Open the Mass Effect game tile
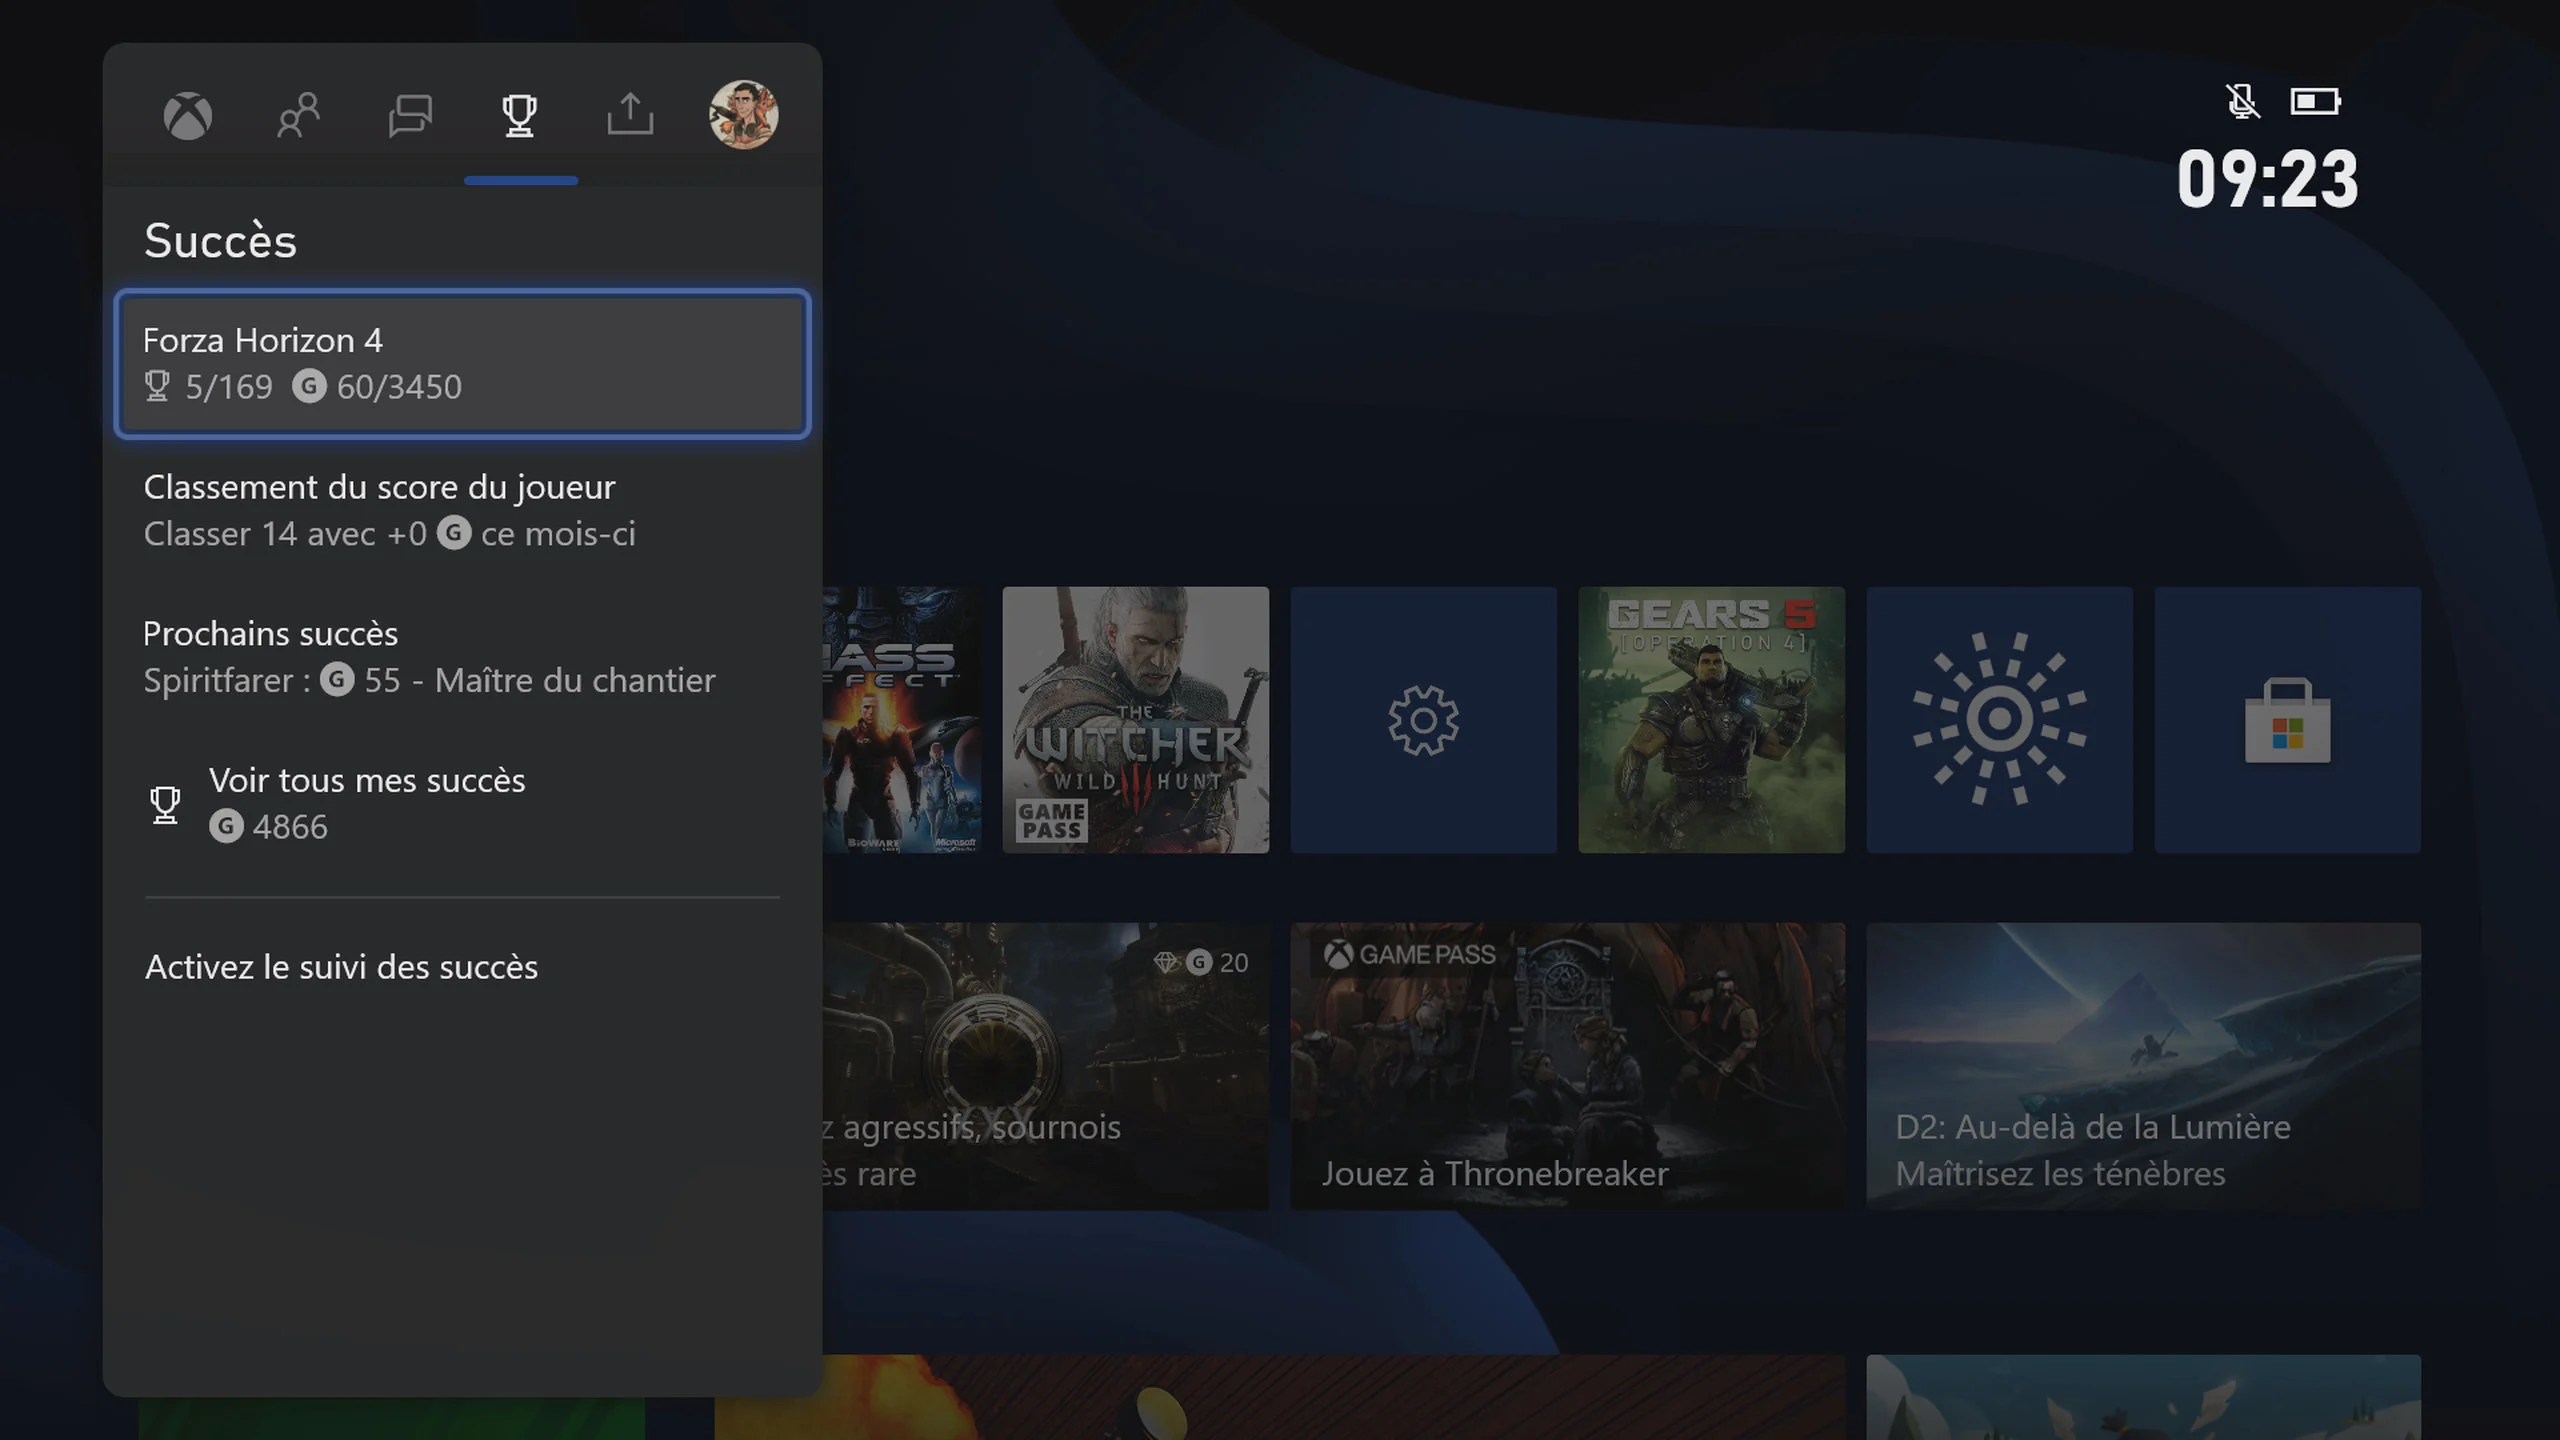This screenshot has height=1440, width=2560. (902, 720)
